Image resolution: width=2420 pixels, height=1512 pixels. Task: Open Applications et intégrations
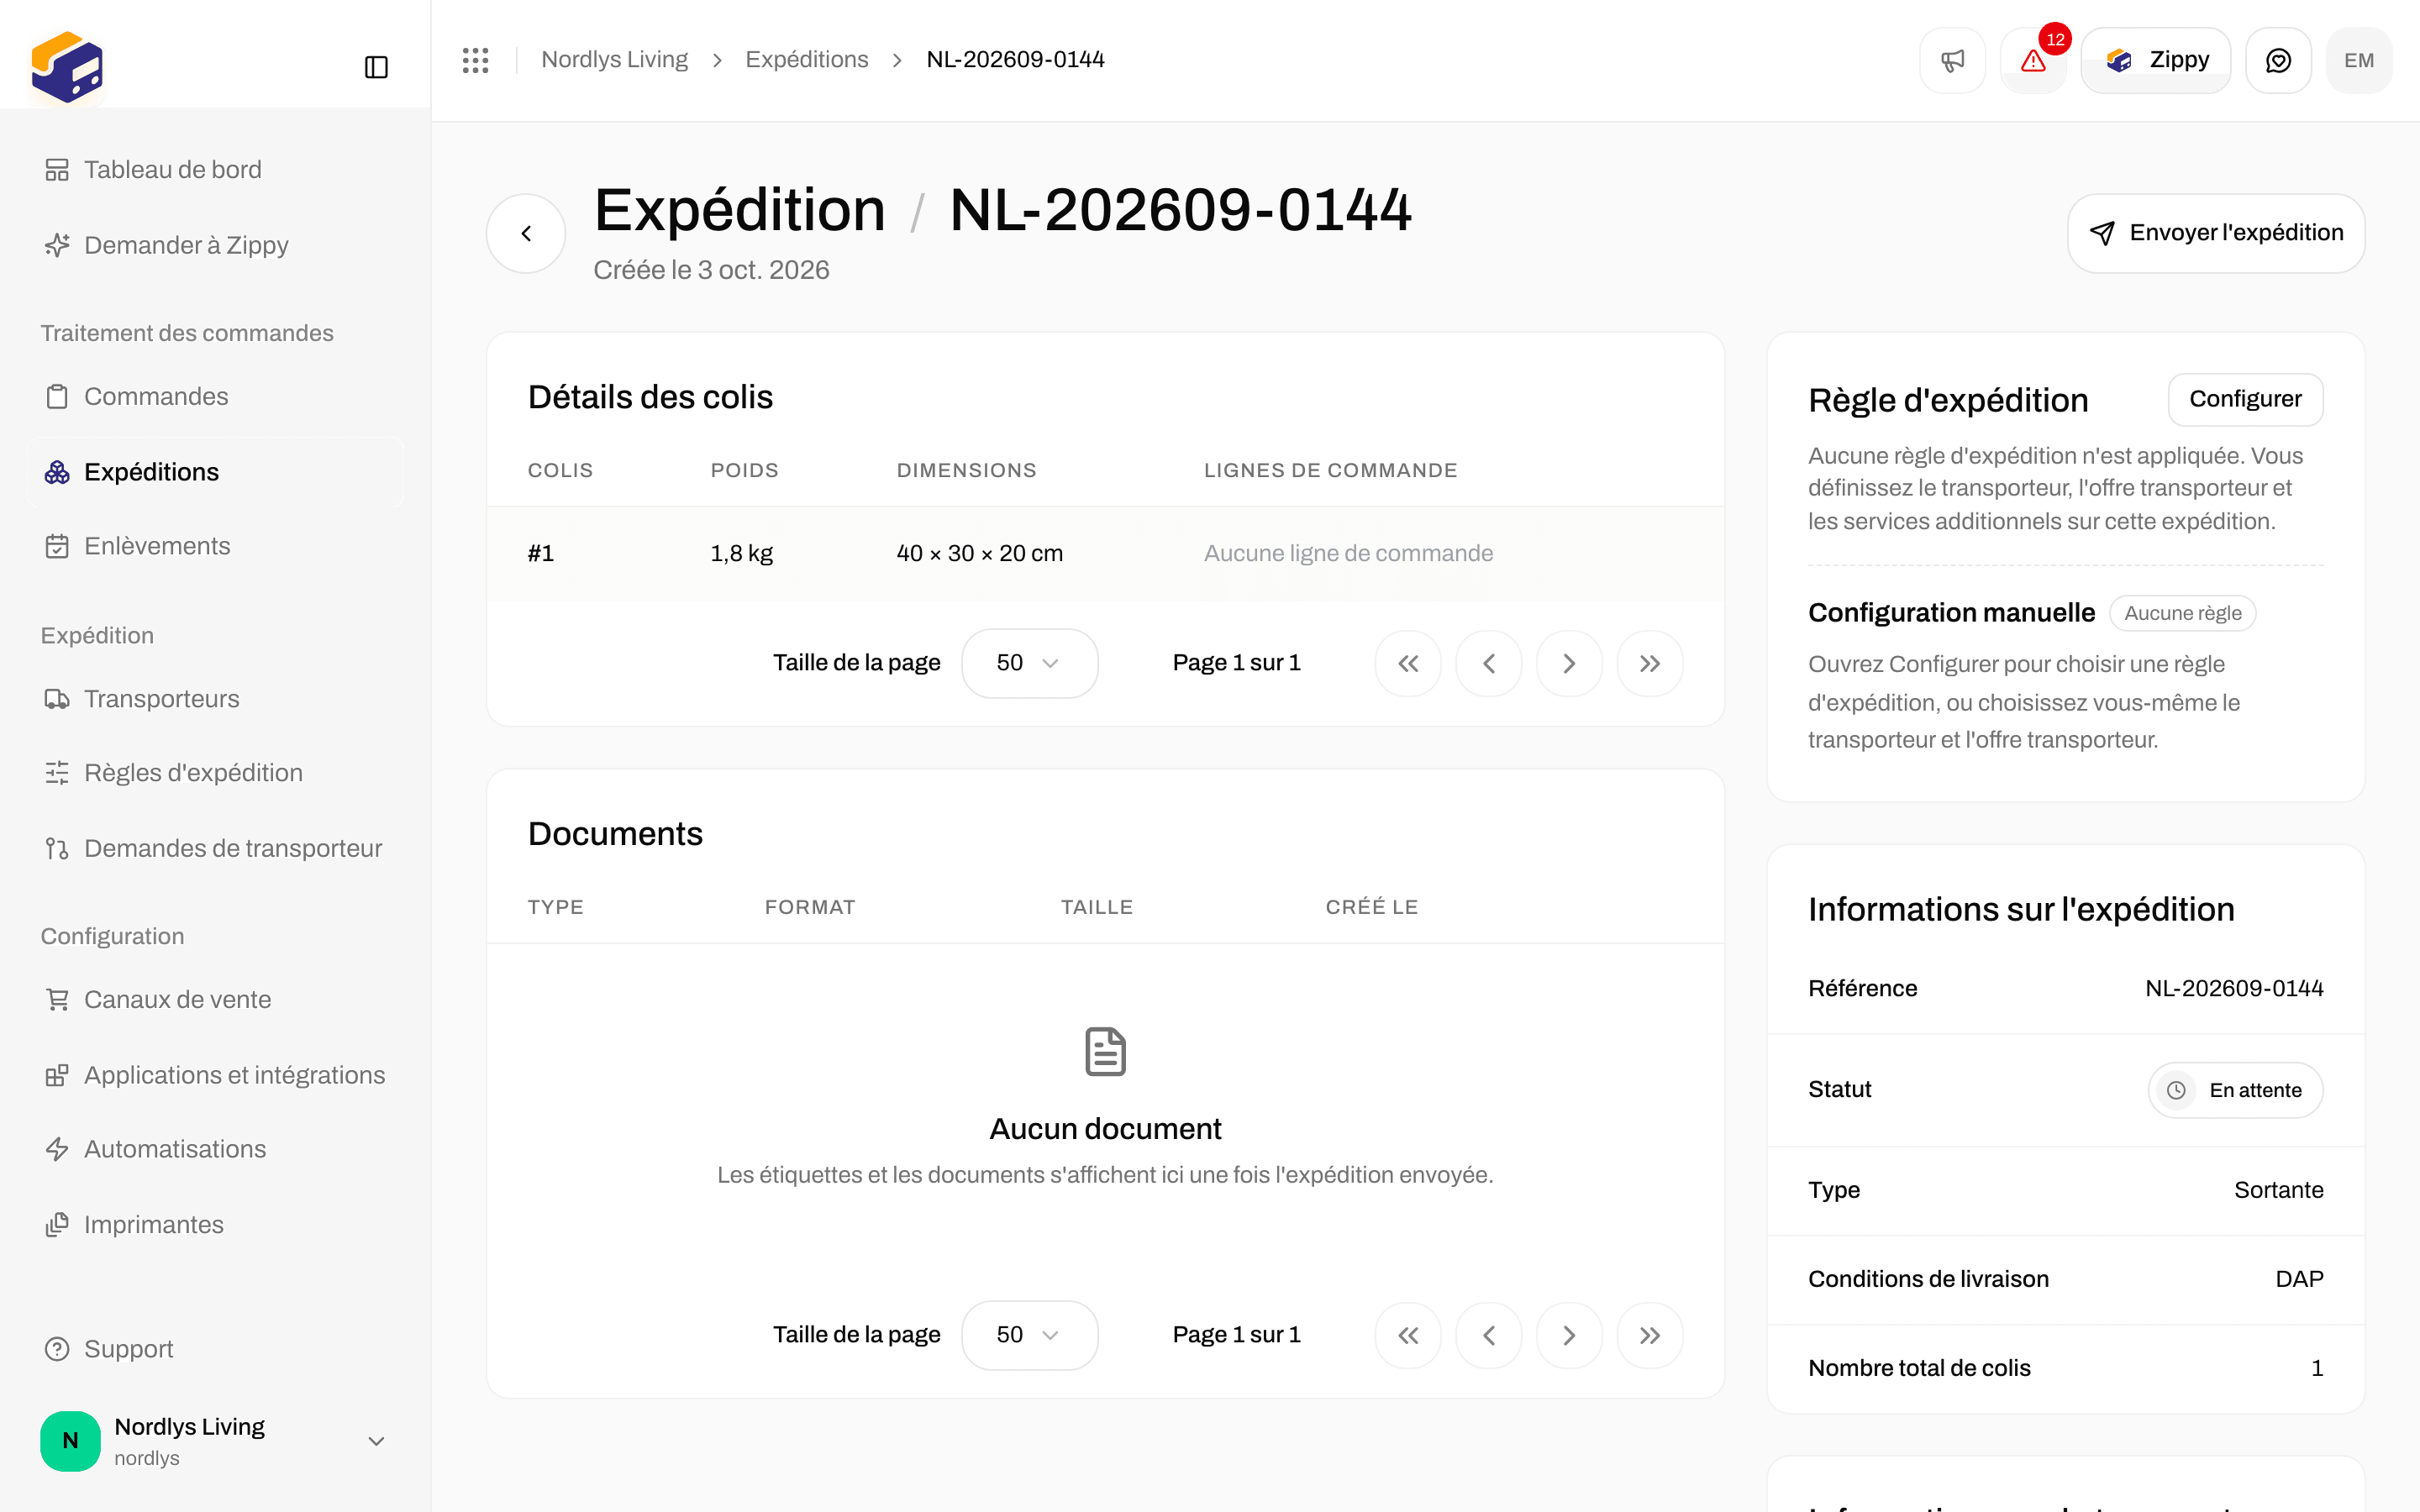pyautogui.click(x=215, y=1075)
